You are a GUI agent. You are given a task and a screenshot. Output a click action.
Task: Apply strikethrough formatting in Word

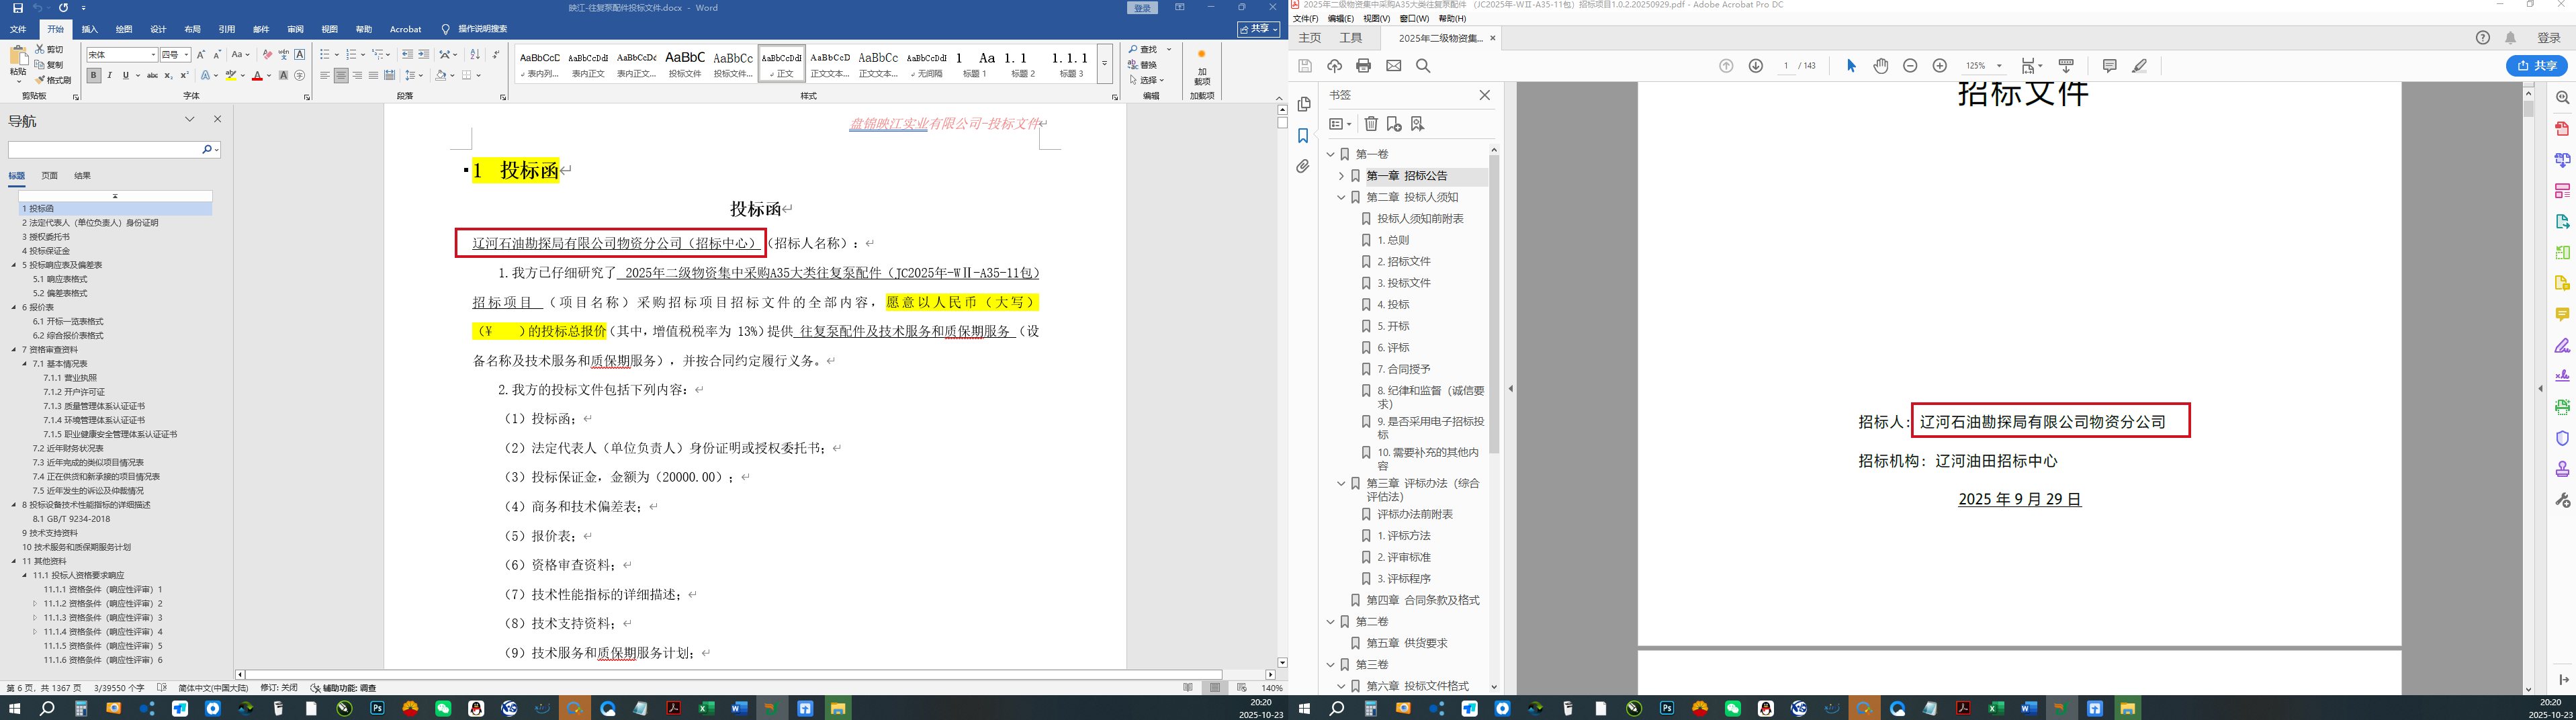tap(152, 75)
